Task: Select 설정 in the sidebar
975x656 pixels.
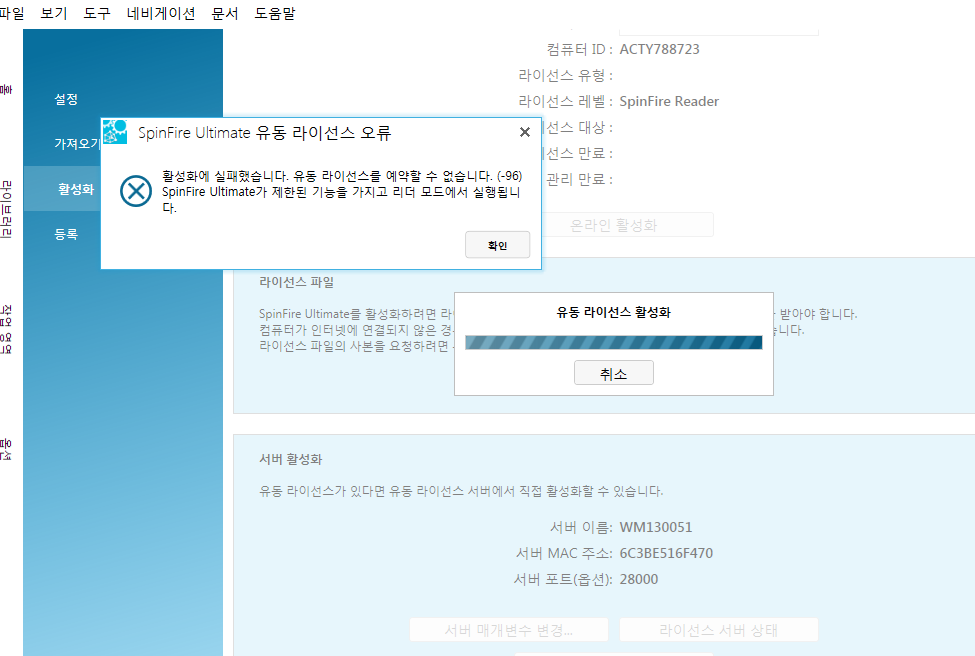Action: [66, 99]
